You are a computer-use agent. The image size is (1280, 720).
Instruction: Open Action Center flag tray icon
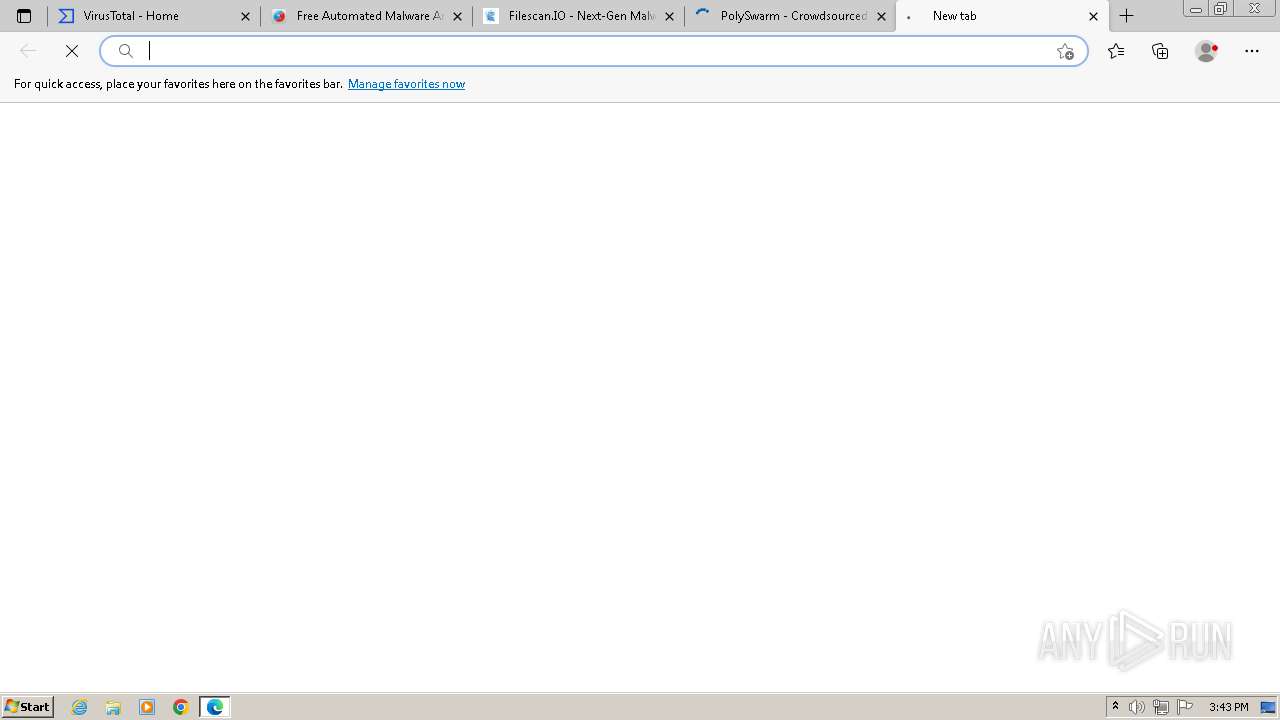tap(1185, 707)
